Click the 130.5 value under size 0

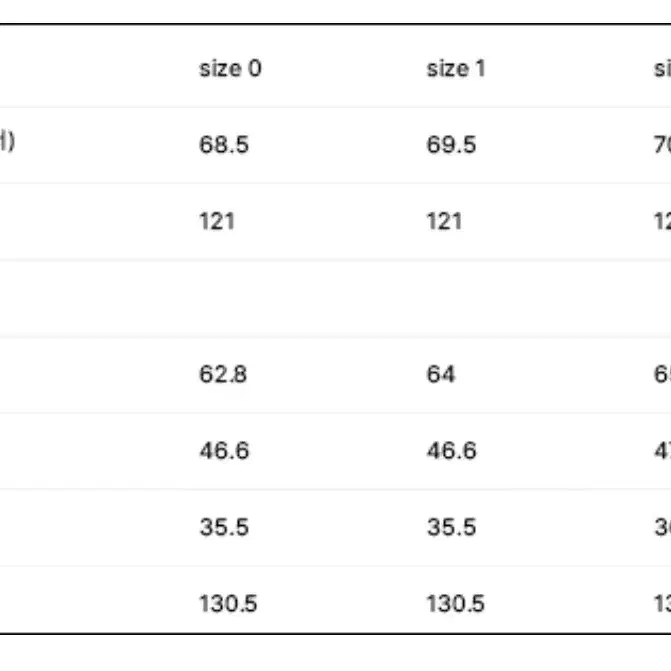tap(228, 603)
